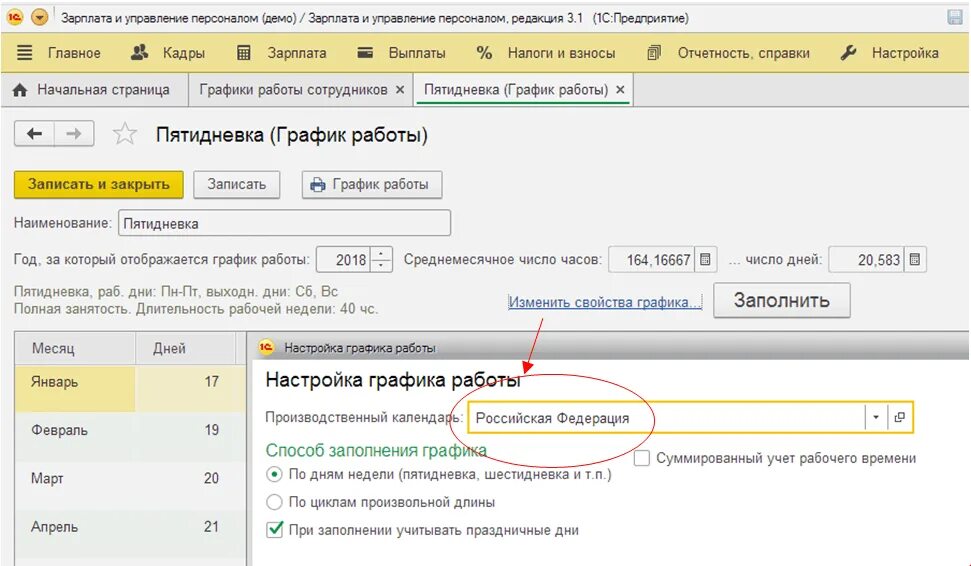Image resolution: width=971 pixels, height=566 pixels.
Task: Select the Январь row in the table
Action: (130, 388)
